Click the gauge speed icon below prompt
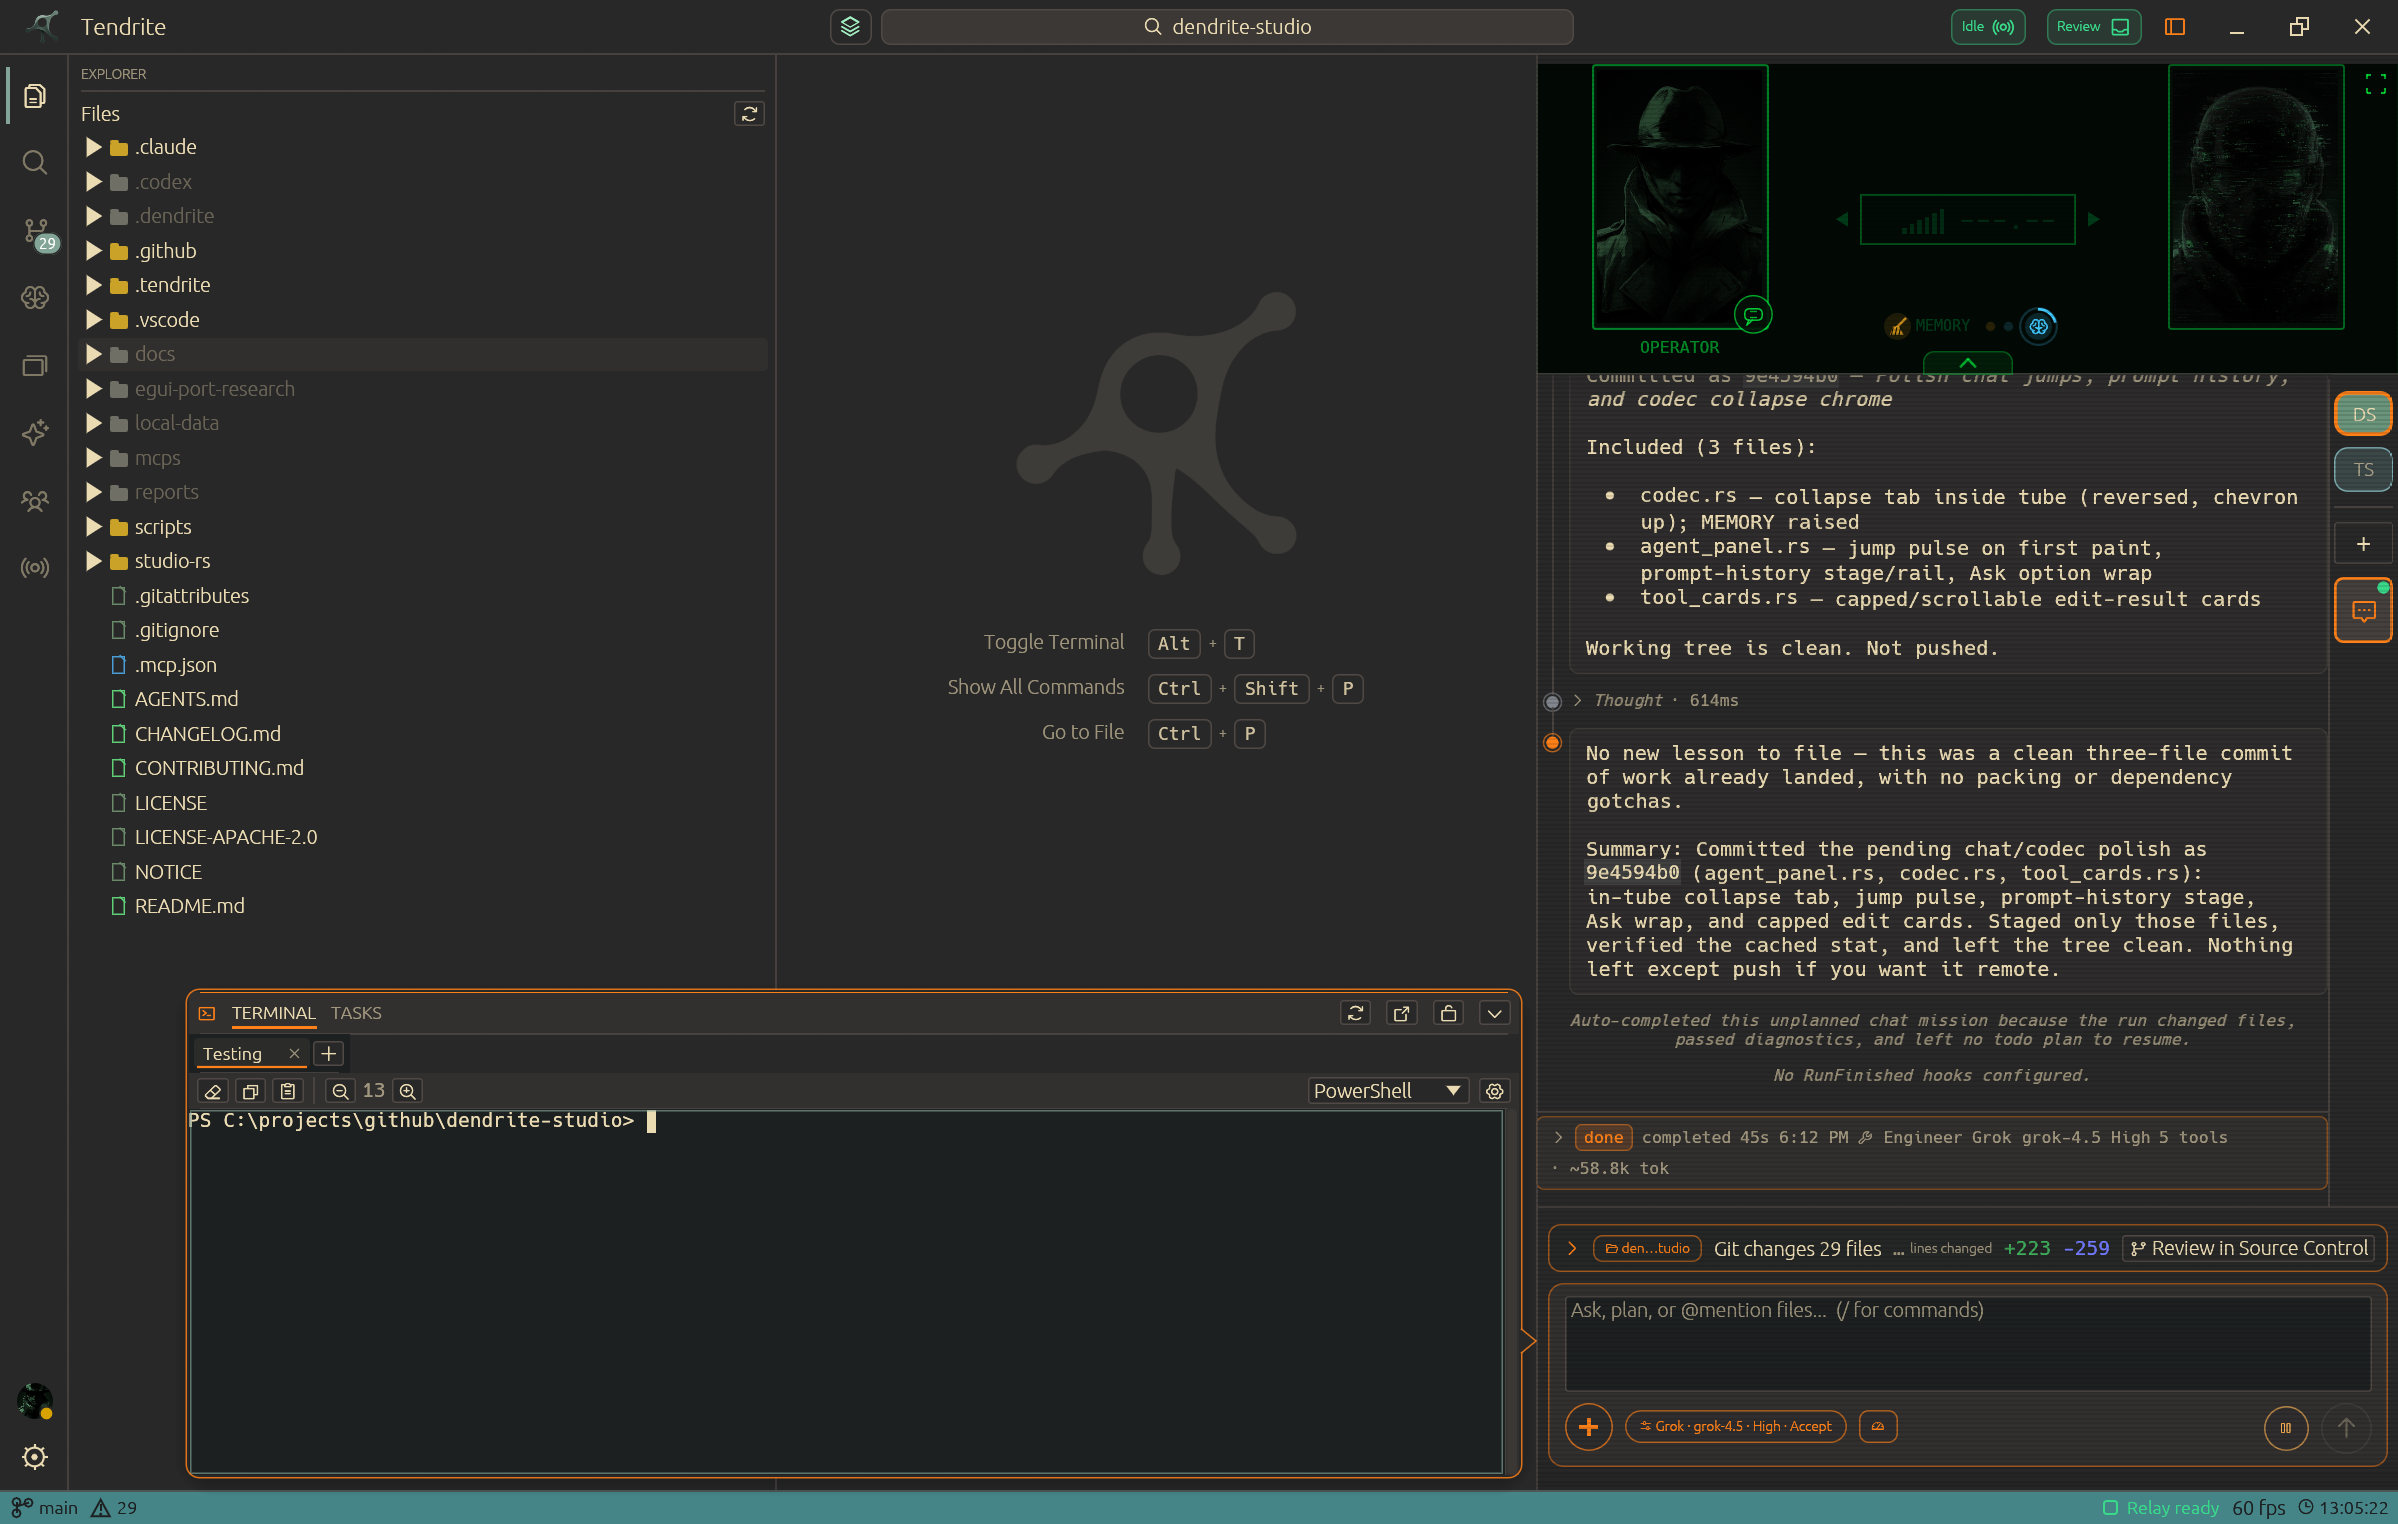This screenshot has height=1524, width=2398. (x=1878, y=1426)
